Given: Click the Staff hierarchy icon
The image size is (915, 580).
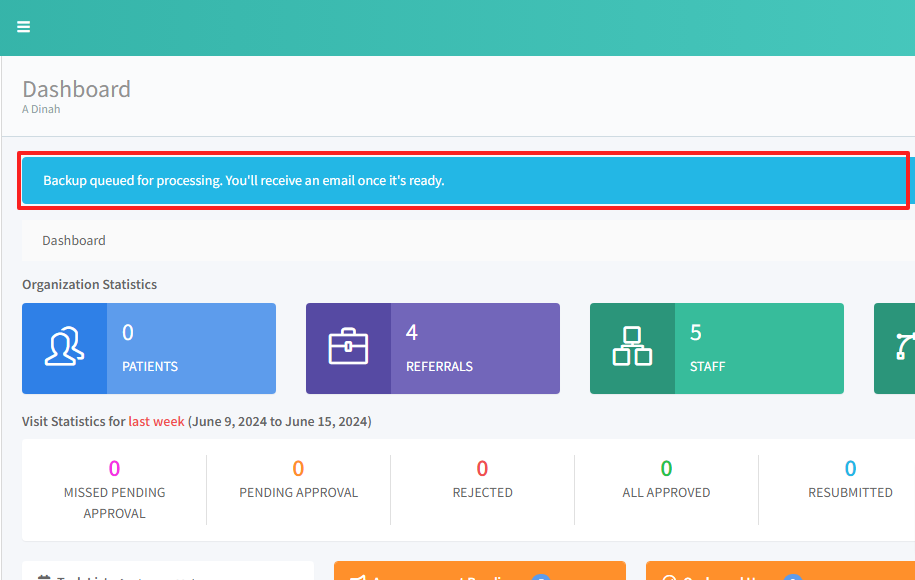Looking at the screenshot, I should (632, 348).
